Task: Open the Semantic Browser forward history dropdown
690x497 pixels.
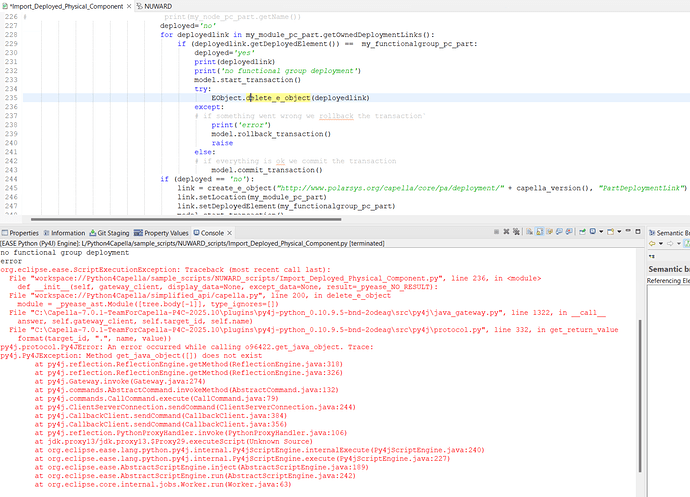Action: 679,243
